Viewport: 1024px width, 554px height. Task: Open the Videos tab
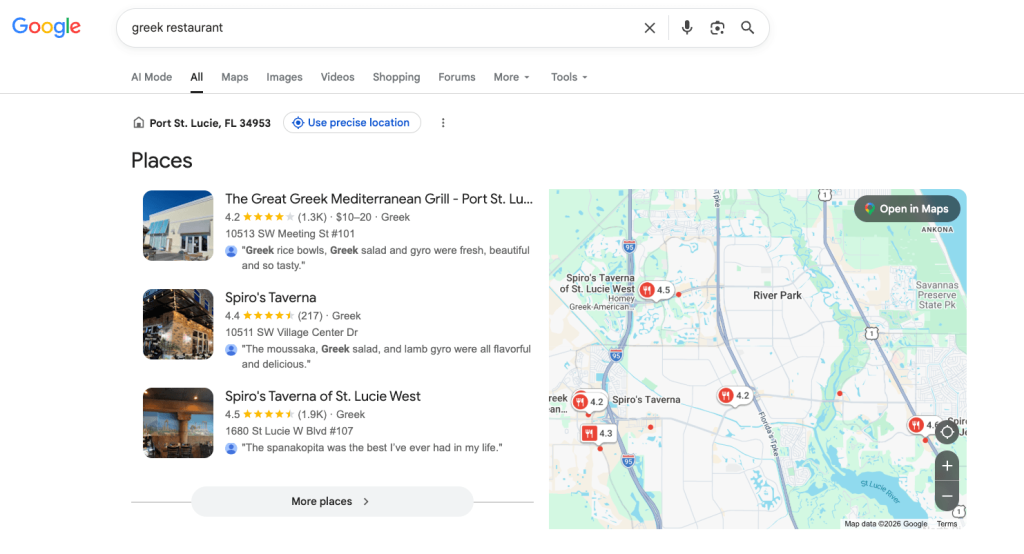(x=337, y=77)
